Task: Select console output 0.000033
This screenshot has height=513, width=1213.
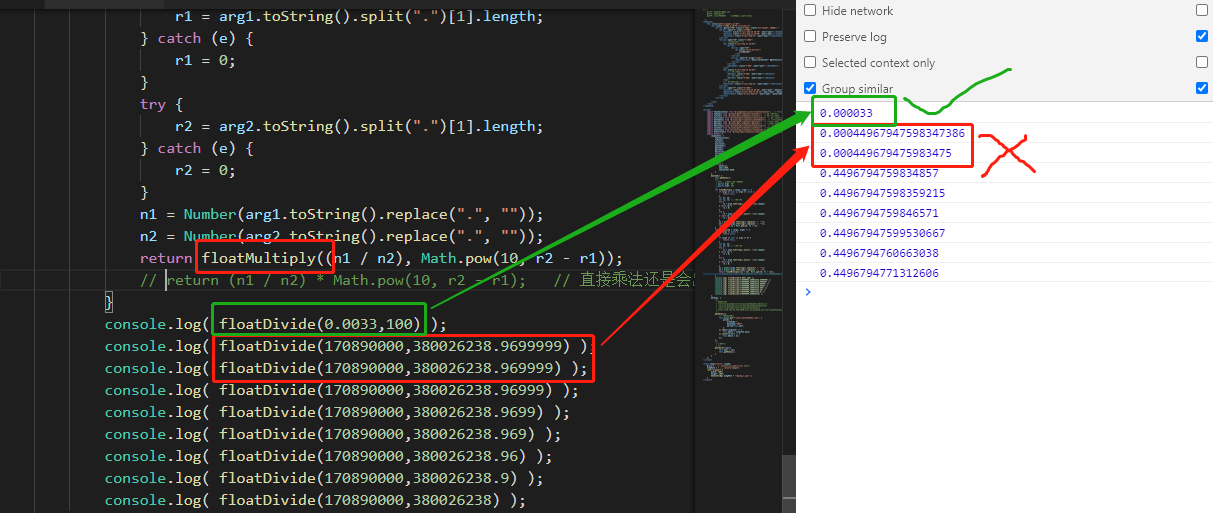Action: [846, 113]
